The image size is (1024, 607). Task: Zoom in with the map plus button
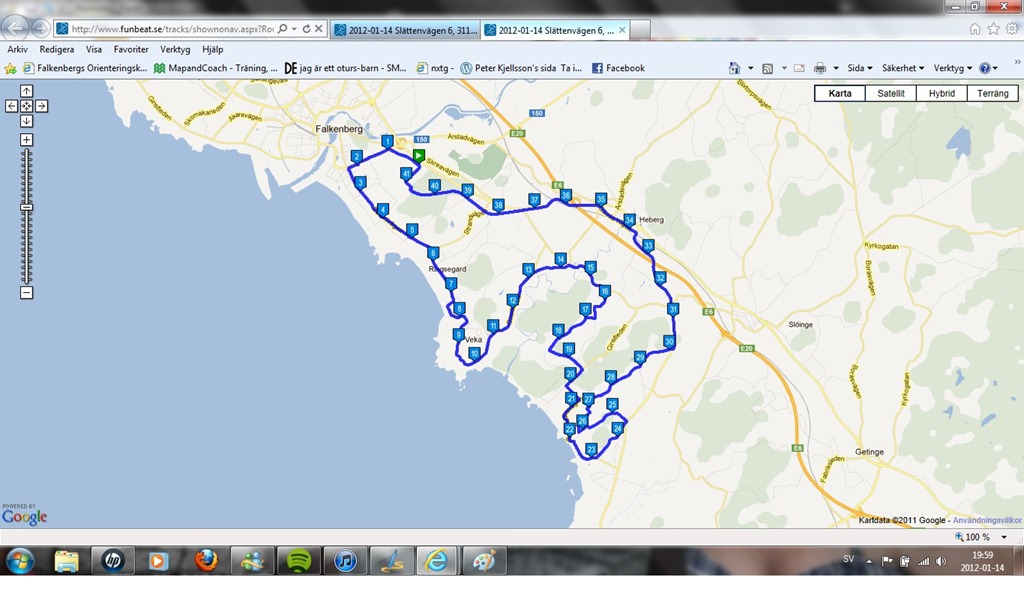[x=27, y=140]
